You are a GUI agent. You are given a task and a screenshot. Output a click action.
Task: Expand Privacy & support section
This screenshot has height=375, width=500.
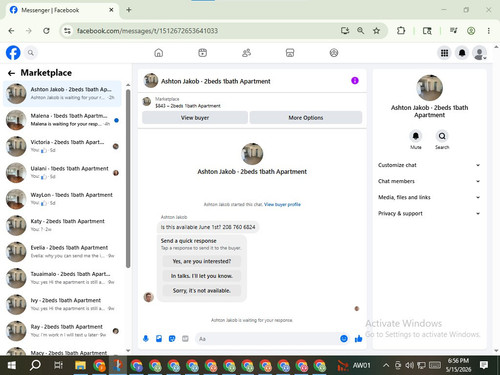pyautogui.click(x=429, y=213)
